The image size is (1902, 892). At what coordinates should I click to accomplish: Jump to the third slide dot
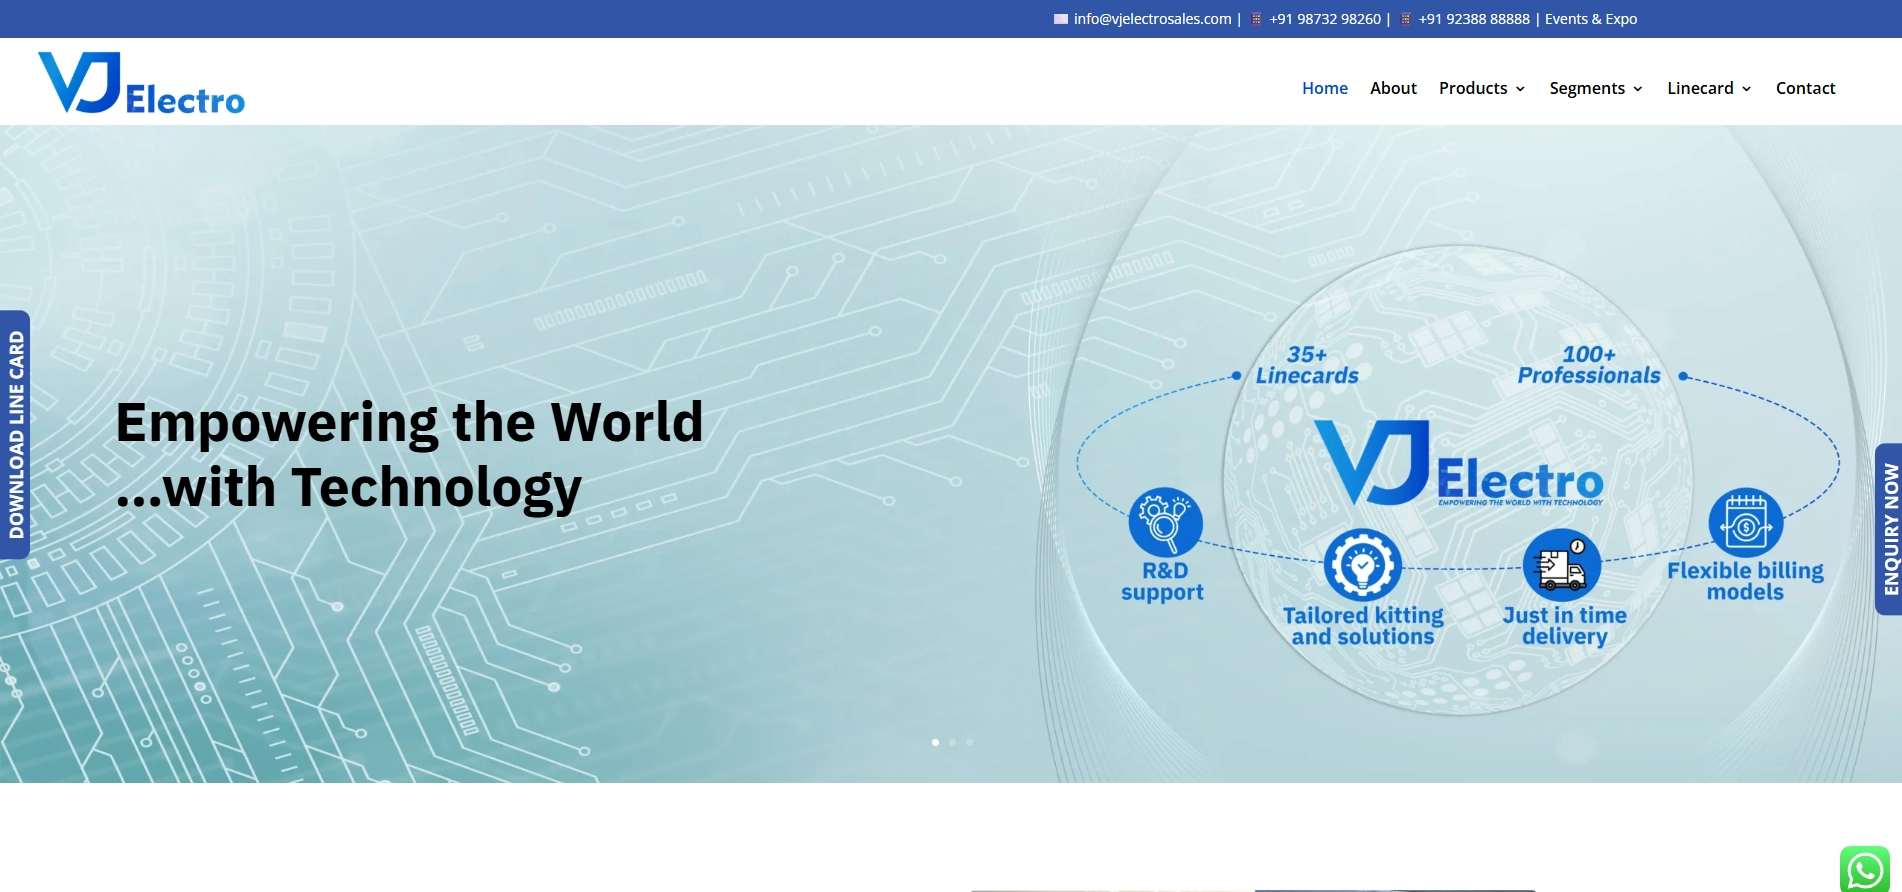pos(969,742)
